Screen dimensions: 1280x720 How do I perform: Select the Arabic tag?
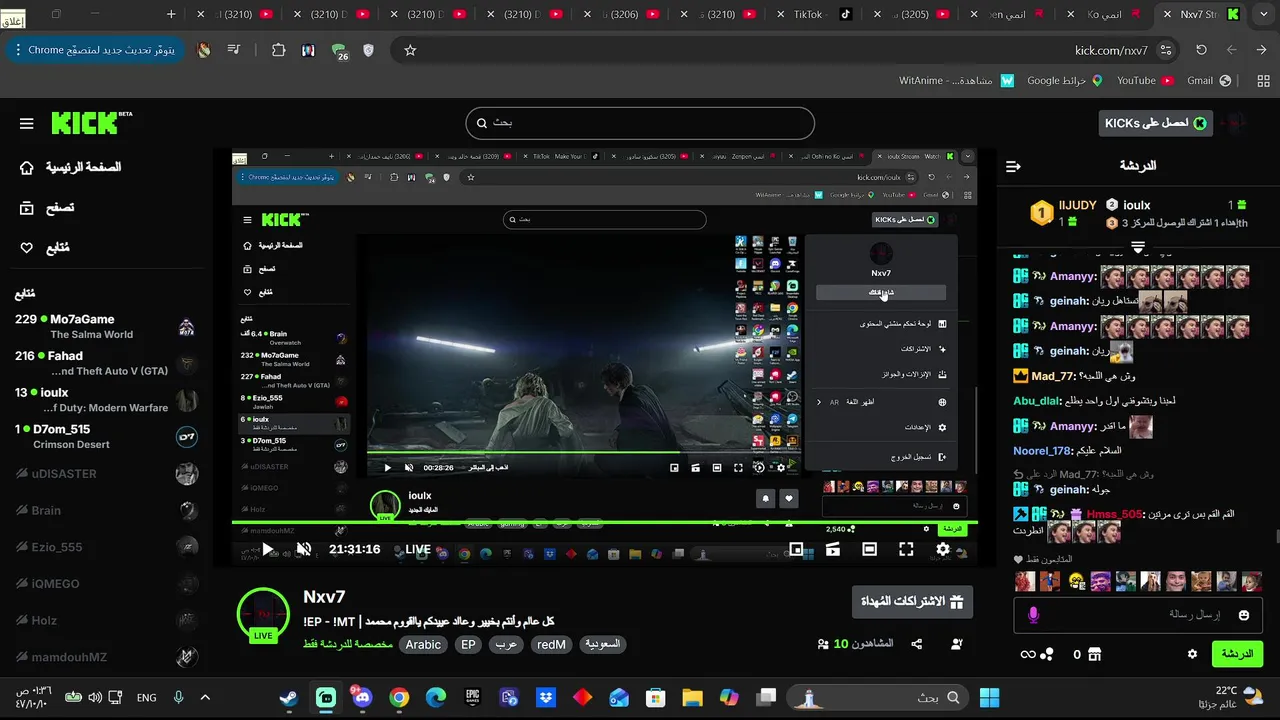(x=423, y=645)
